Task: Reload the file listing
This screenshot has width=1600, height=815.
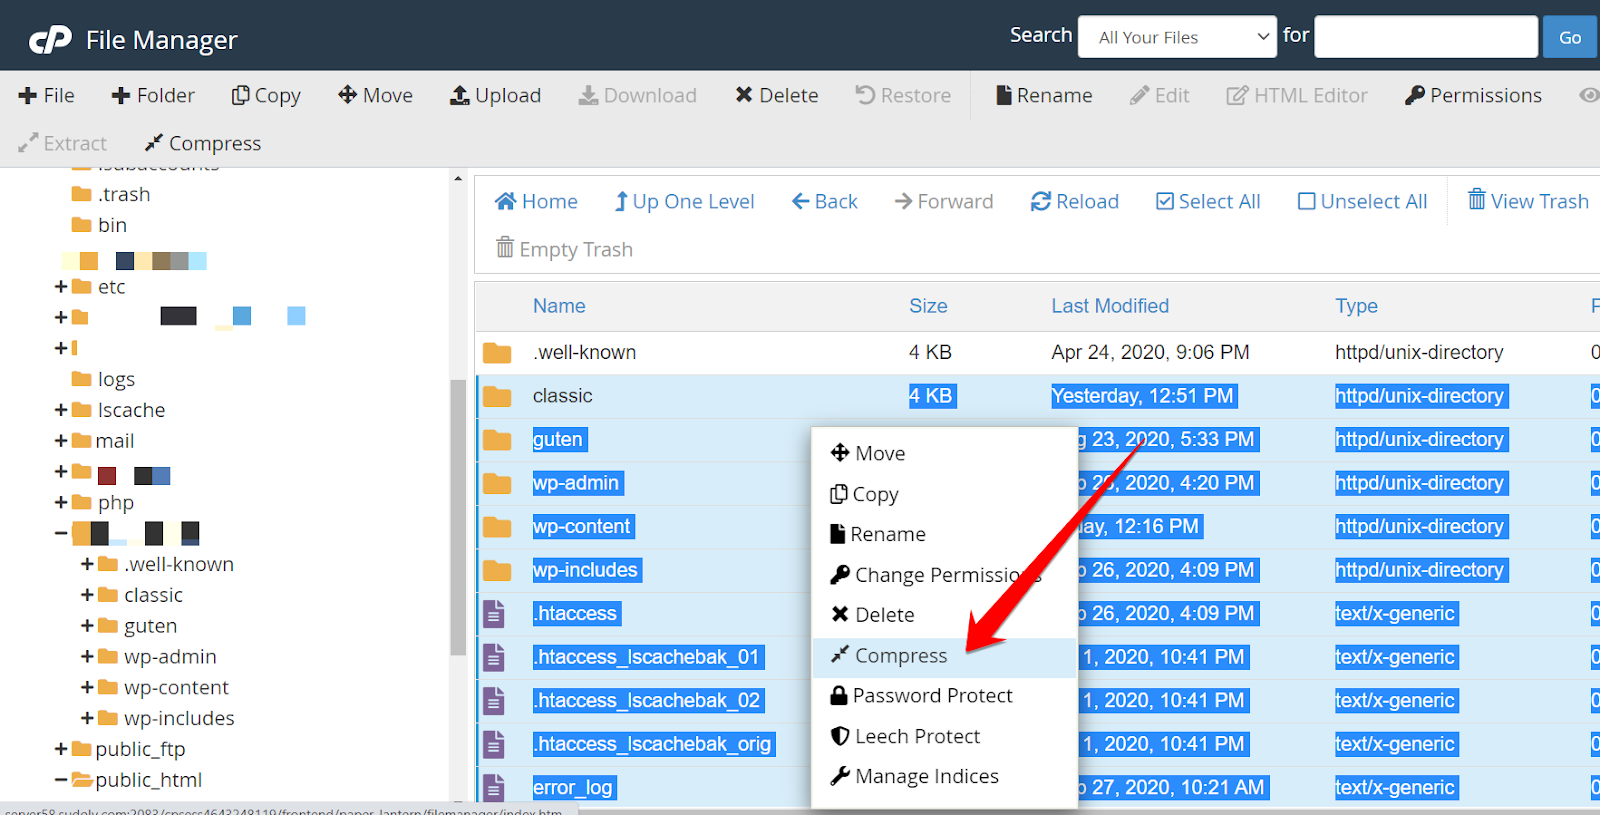Action: tap(1074, 201)
